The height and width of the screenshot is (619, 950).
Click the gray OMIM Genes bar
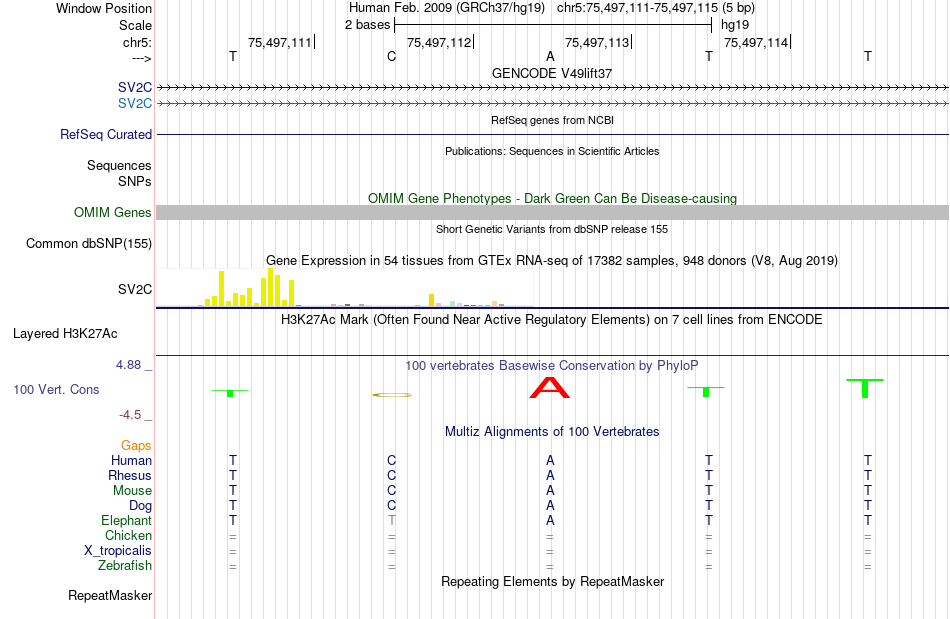tap(552, 212)
